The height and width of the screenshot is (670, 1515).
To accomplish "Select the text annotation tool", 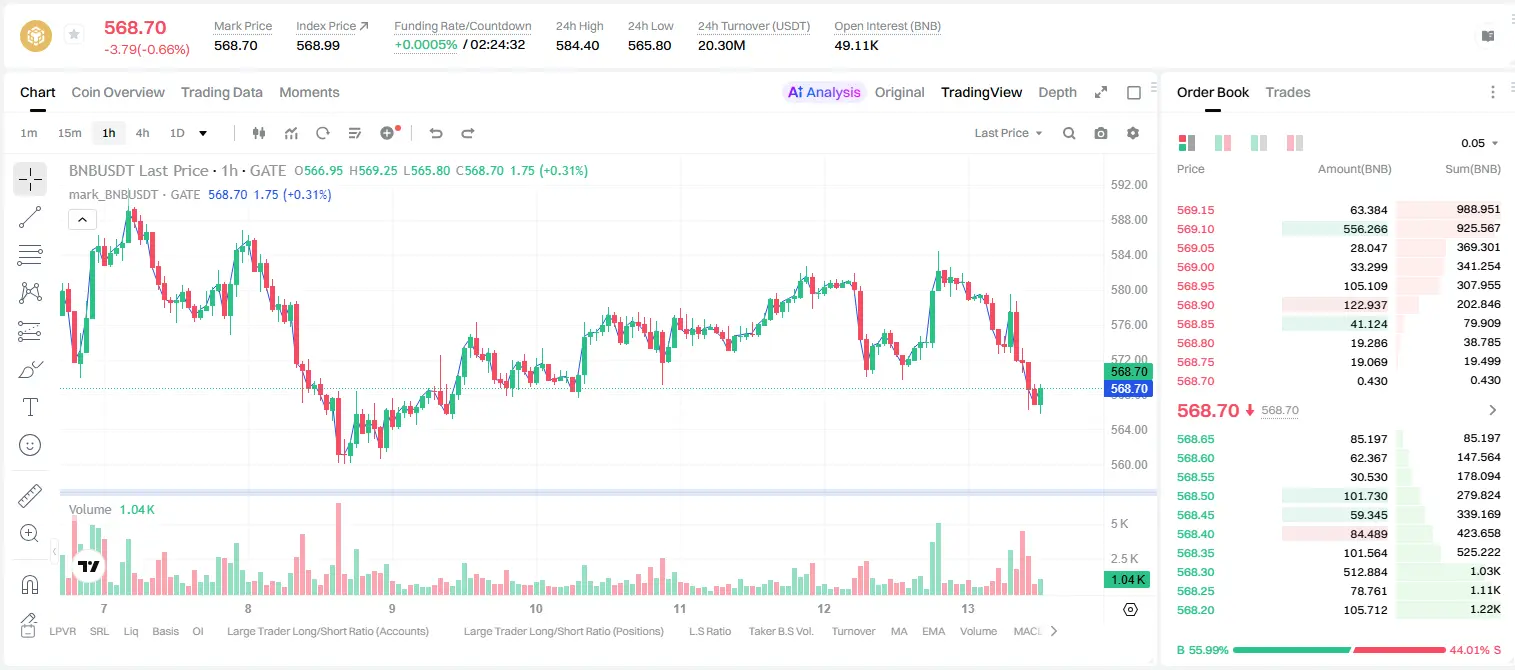I will coord(30,407).
